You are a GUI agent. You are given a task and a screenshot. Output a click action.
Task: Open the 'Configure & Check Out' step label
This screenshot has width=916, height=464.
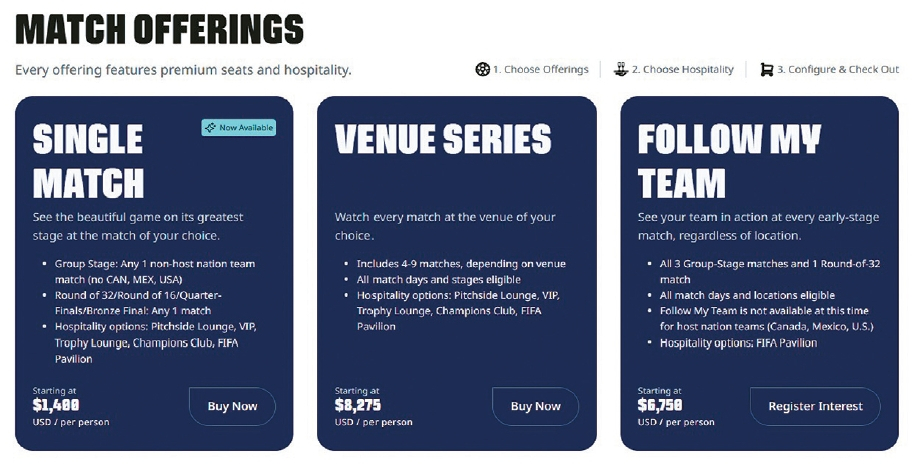click(838, 70)
